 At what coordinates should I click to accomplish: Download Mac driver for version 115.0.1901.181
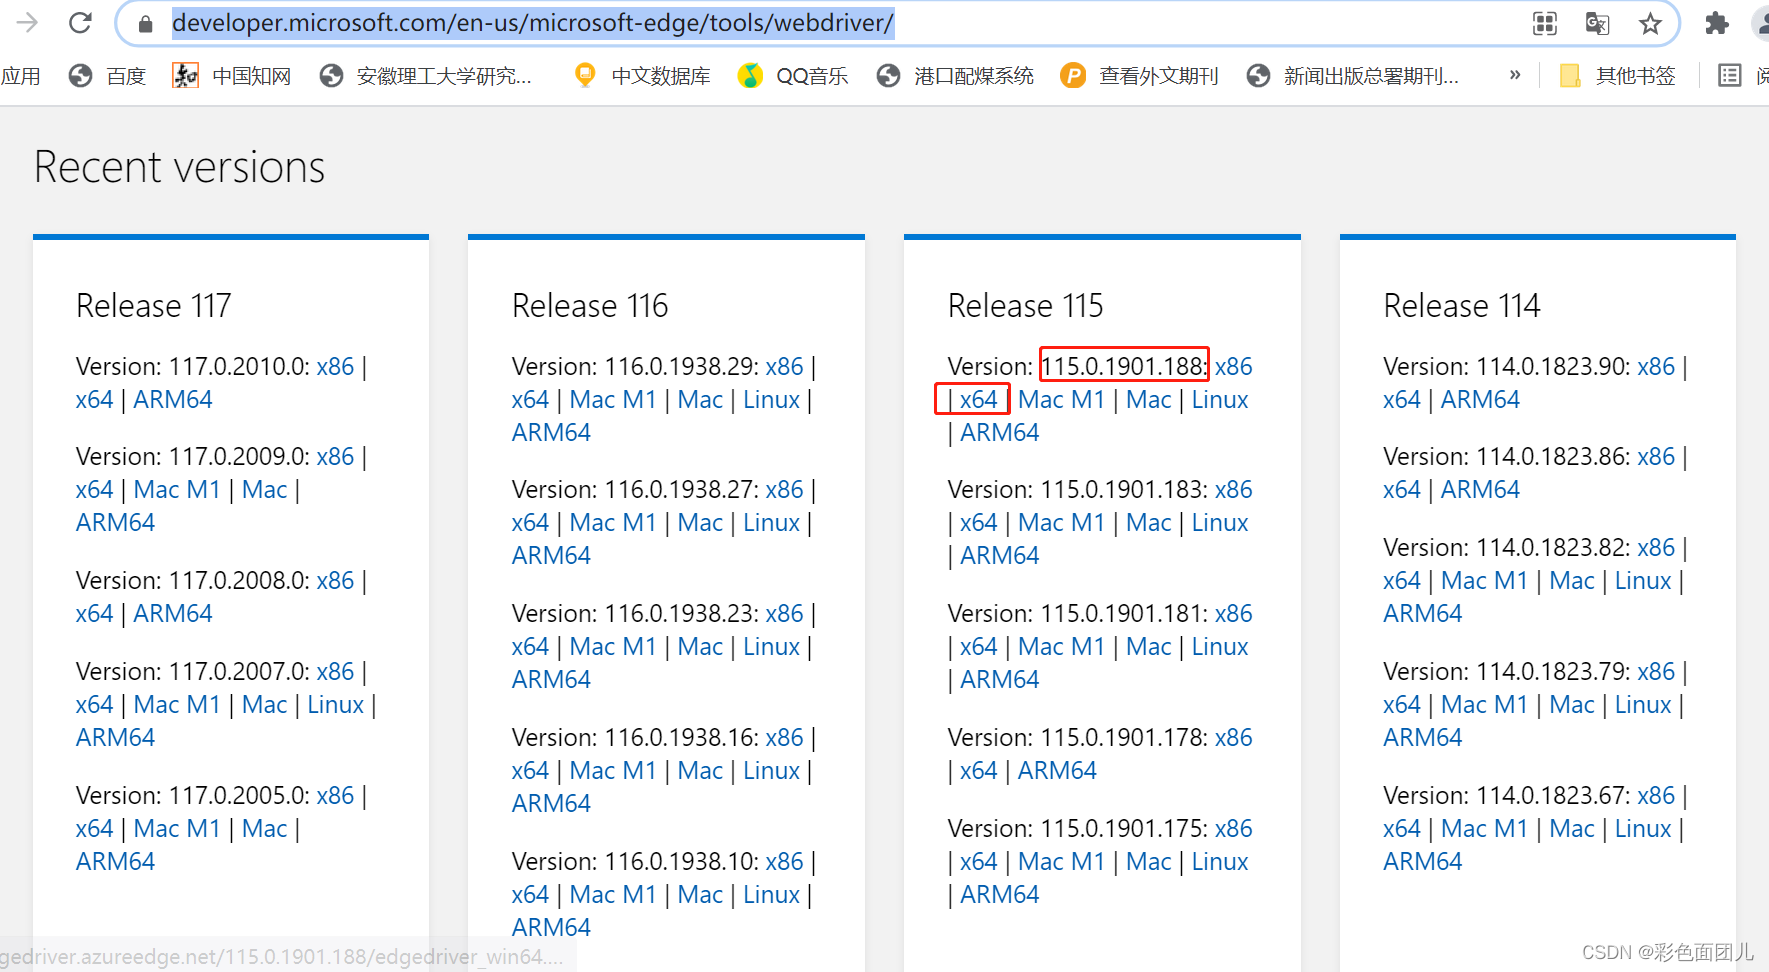click(x=1148, y=647)
